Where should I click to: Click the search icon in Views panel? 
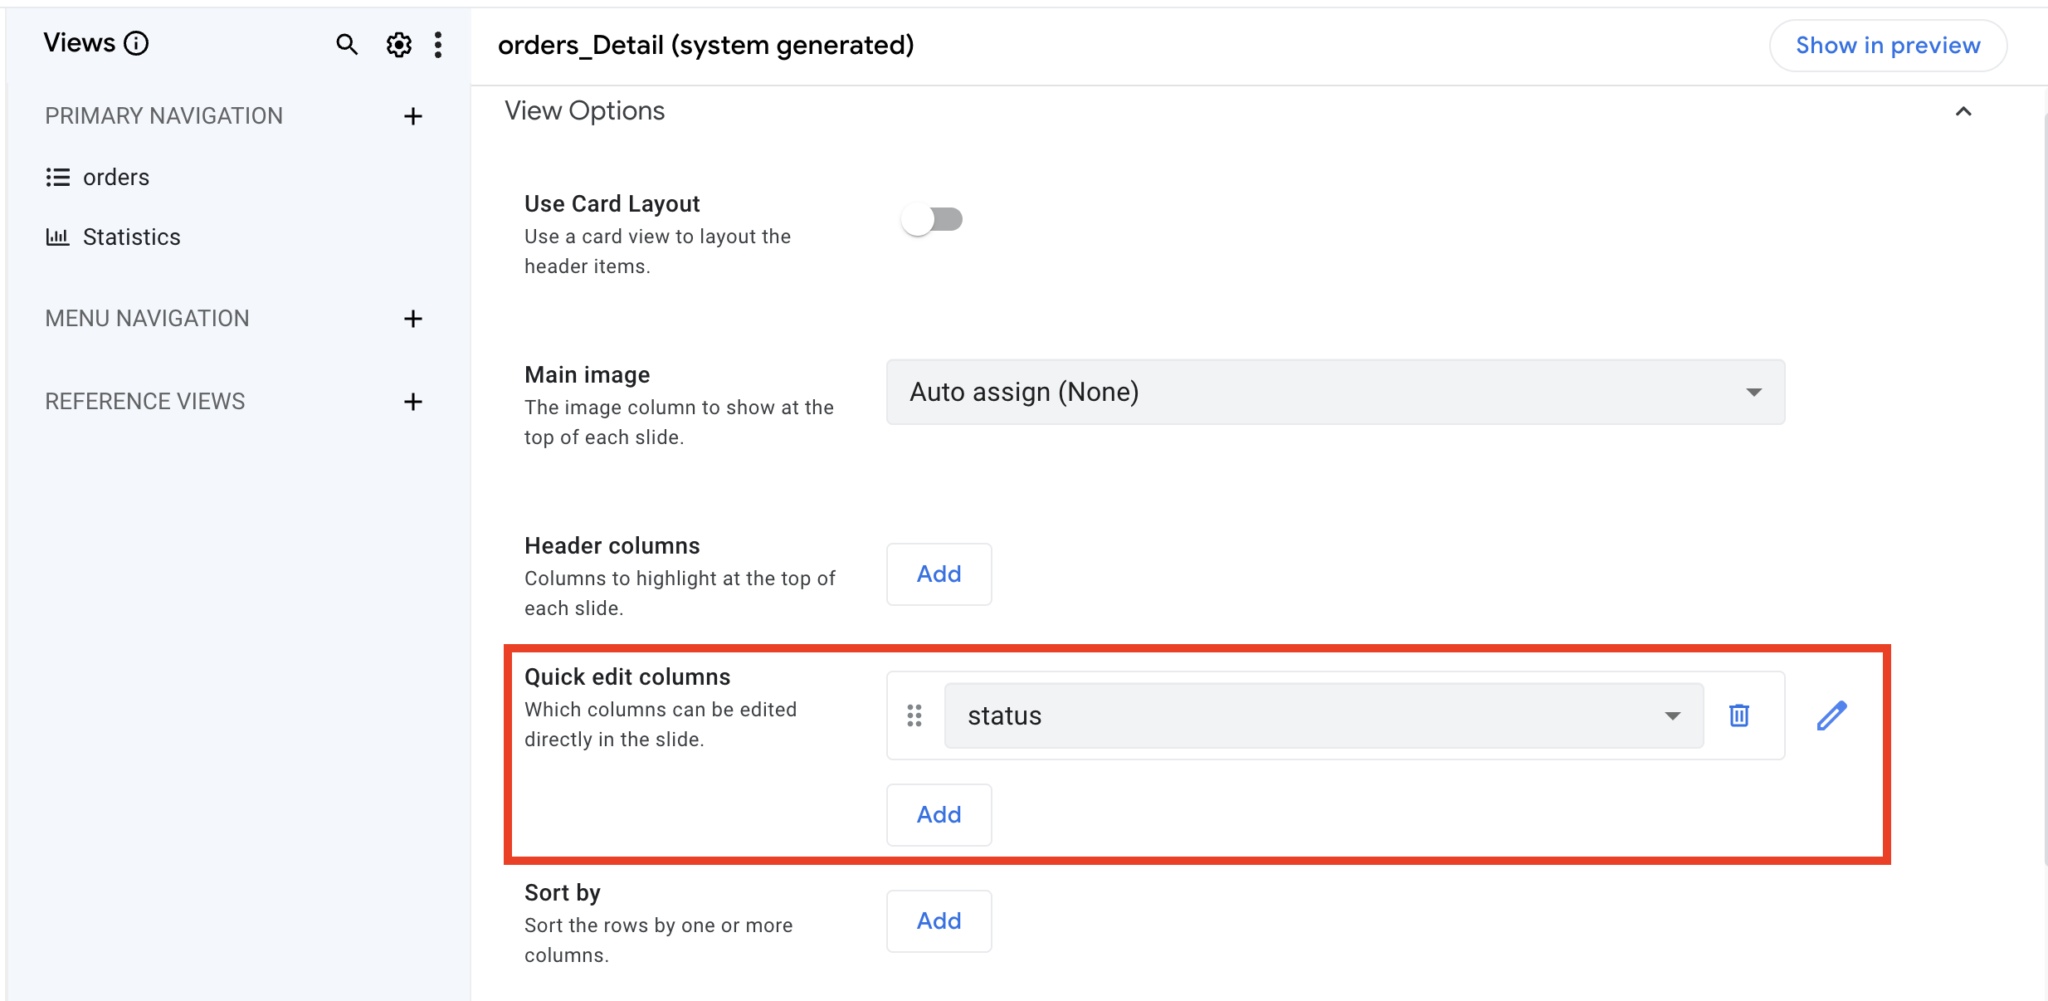tap(346, 44)
